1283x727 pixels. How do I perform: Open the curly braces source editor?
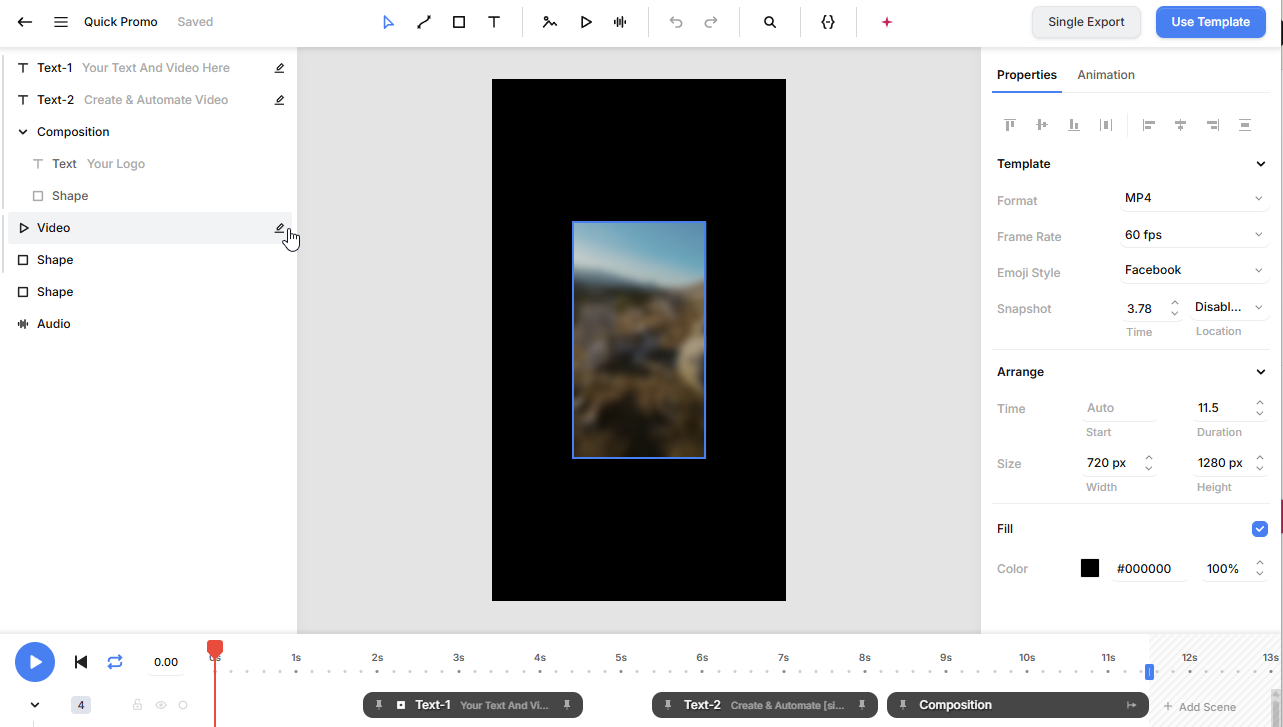point(828,22)
